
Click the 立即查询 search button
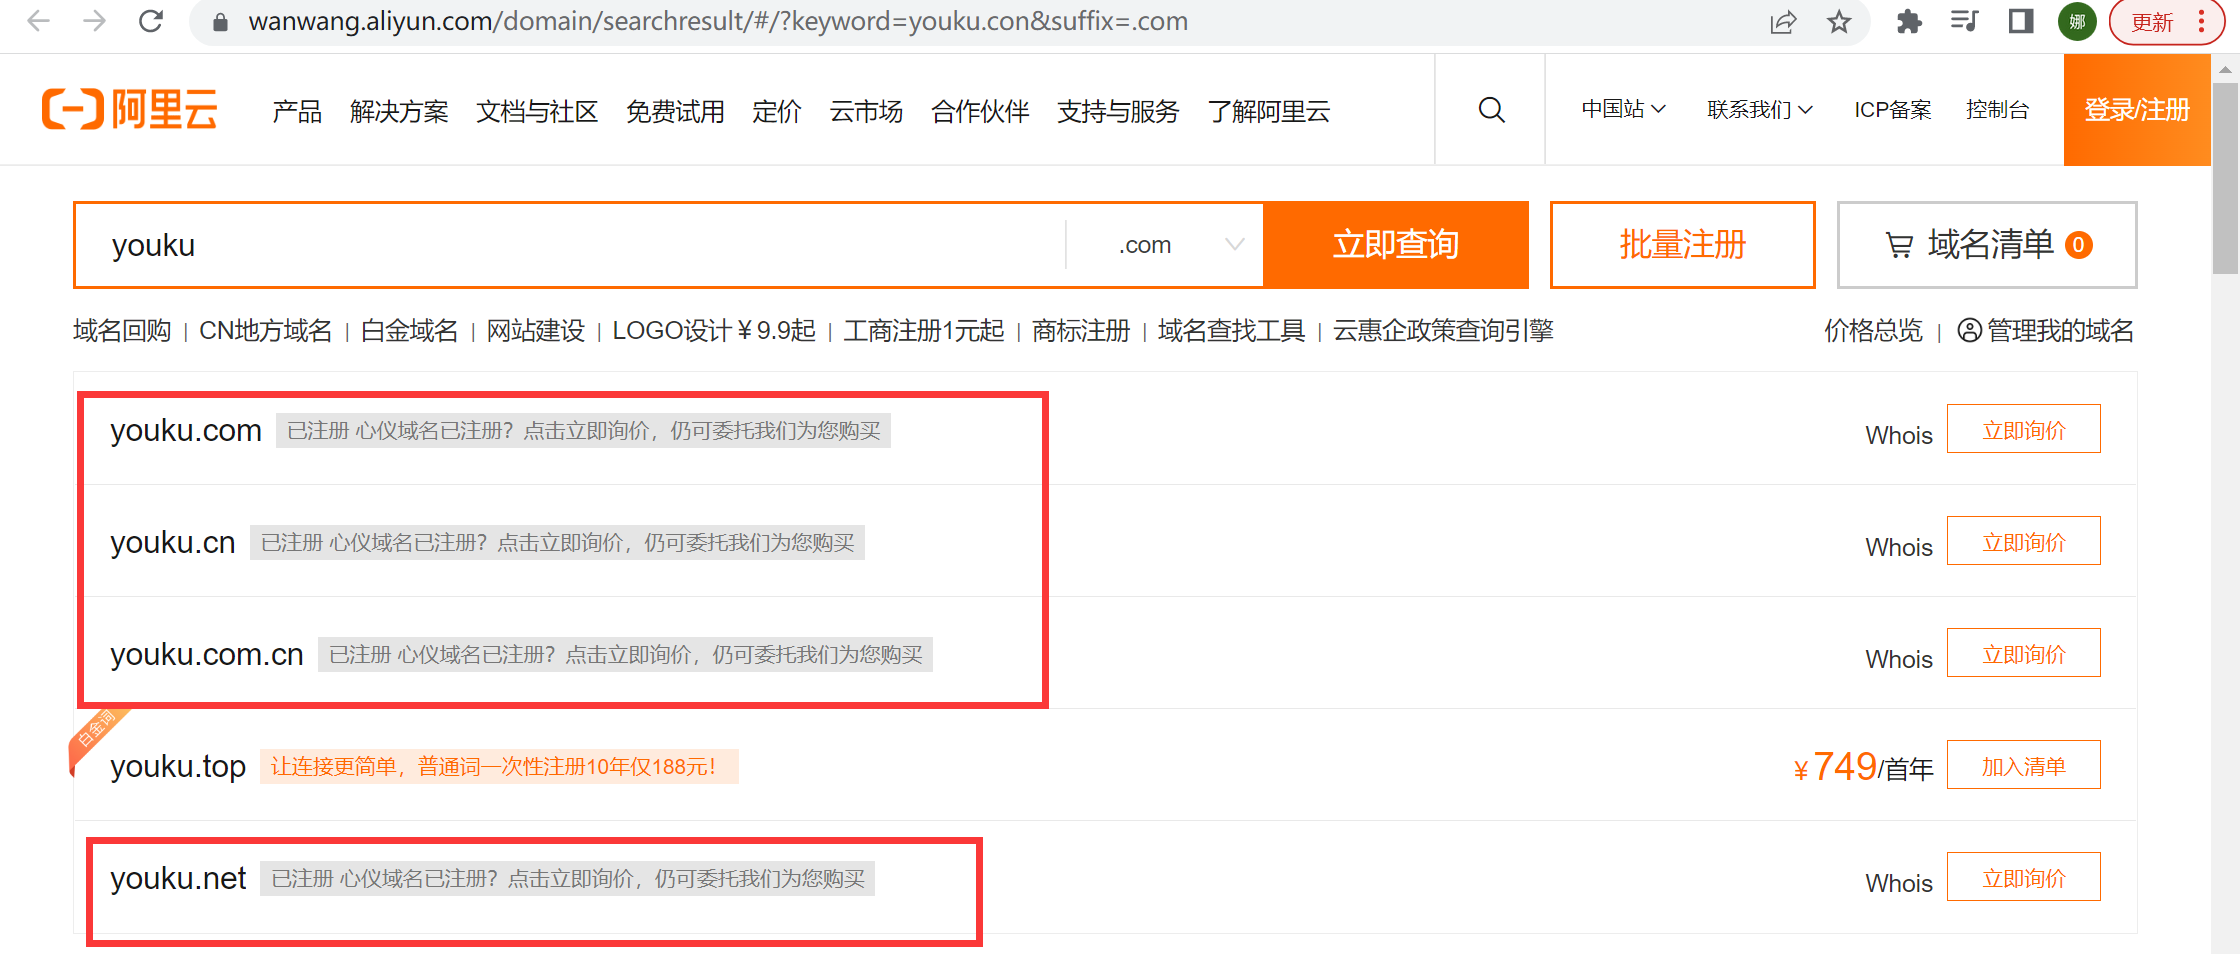(1395, 245)
